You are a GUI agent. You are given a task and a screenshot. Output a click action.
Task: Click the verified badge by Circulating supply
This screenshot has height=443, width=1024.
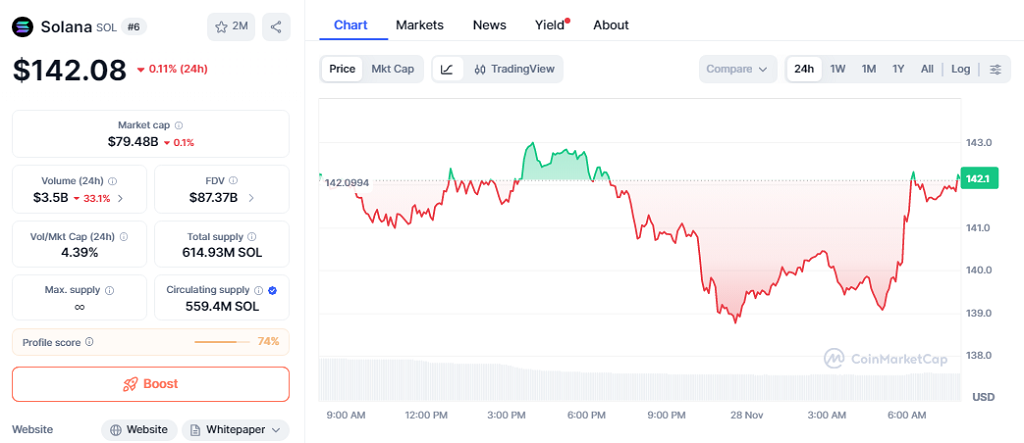pyautogui.click(x=273, y=290)
